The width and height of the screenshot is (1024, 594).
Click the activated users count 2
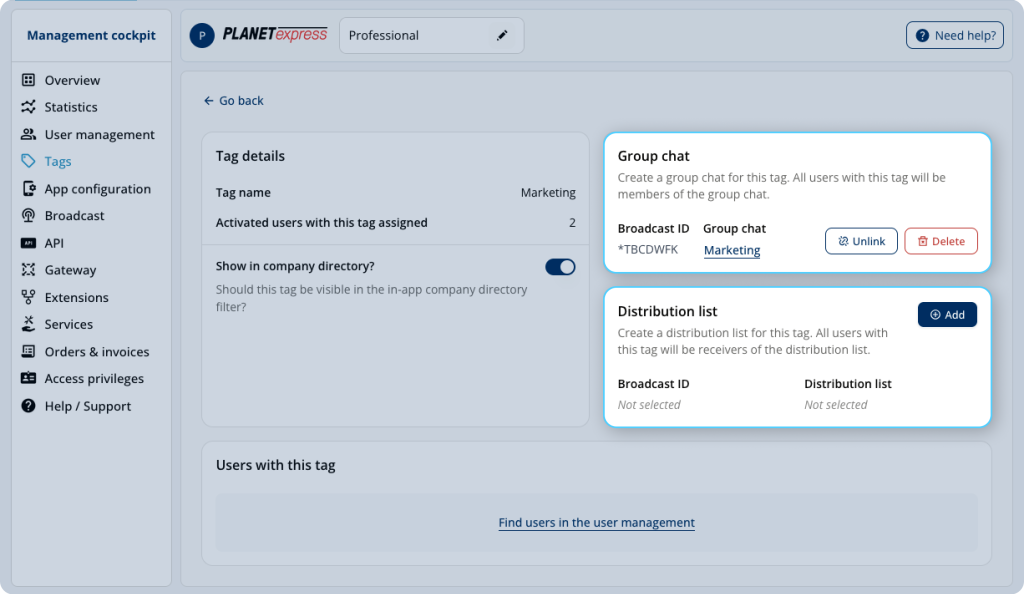[x=572, y=223]
